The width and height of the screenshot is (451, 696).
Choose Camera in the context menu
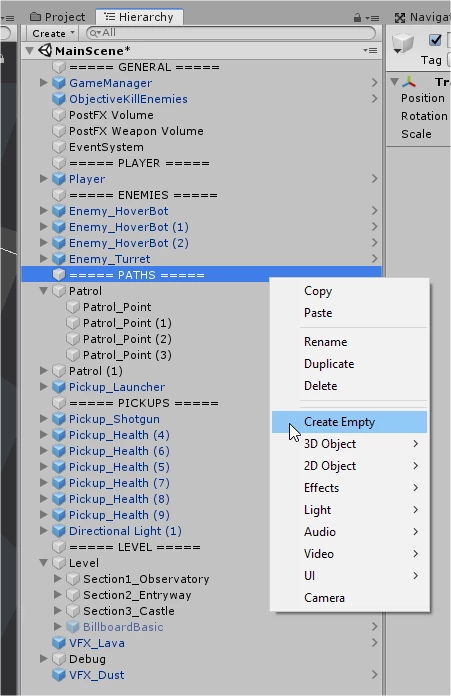click(x=349, y=598)
